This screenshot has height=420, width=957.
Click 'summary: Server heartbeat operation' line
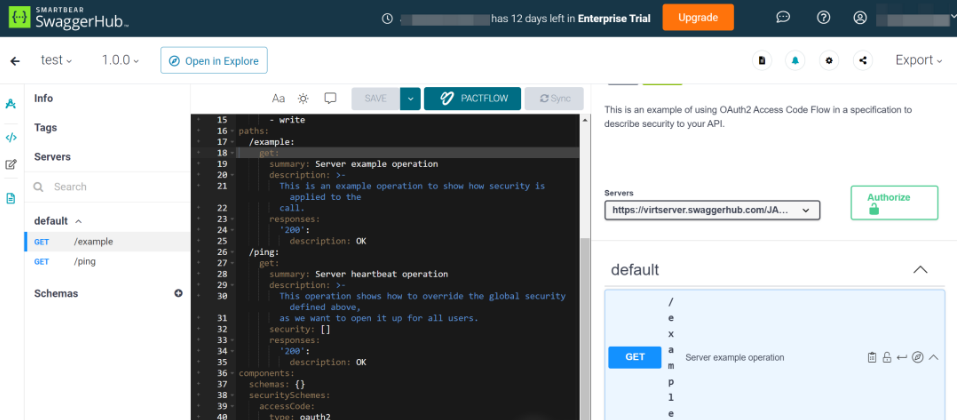point(359,274)
